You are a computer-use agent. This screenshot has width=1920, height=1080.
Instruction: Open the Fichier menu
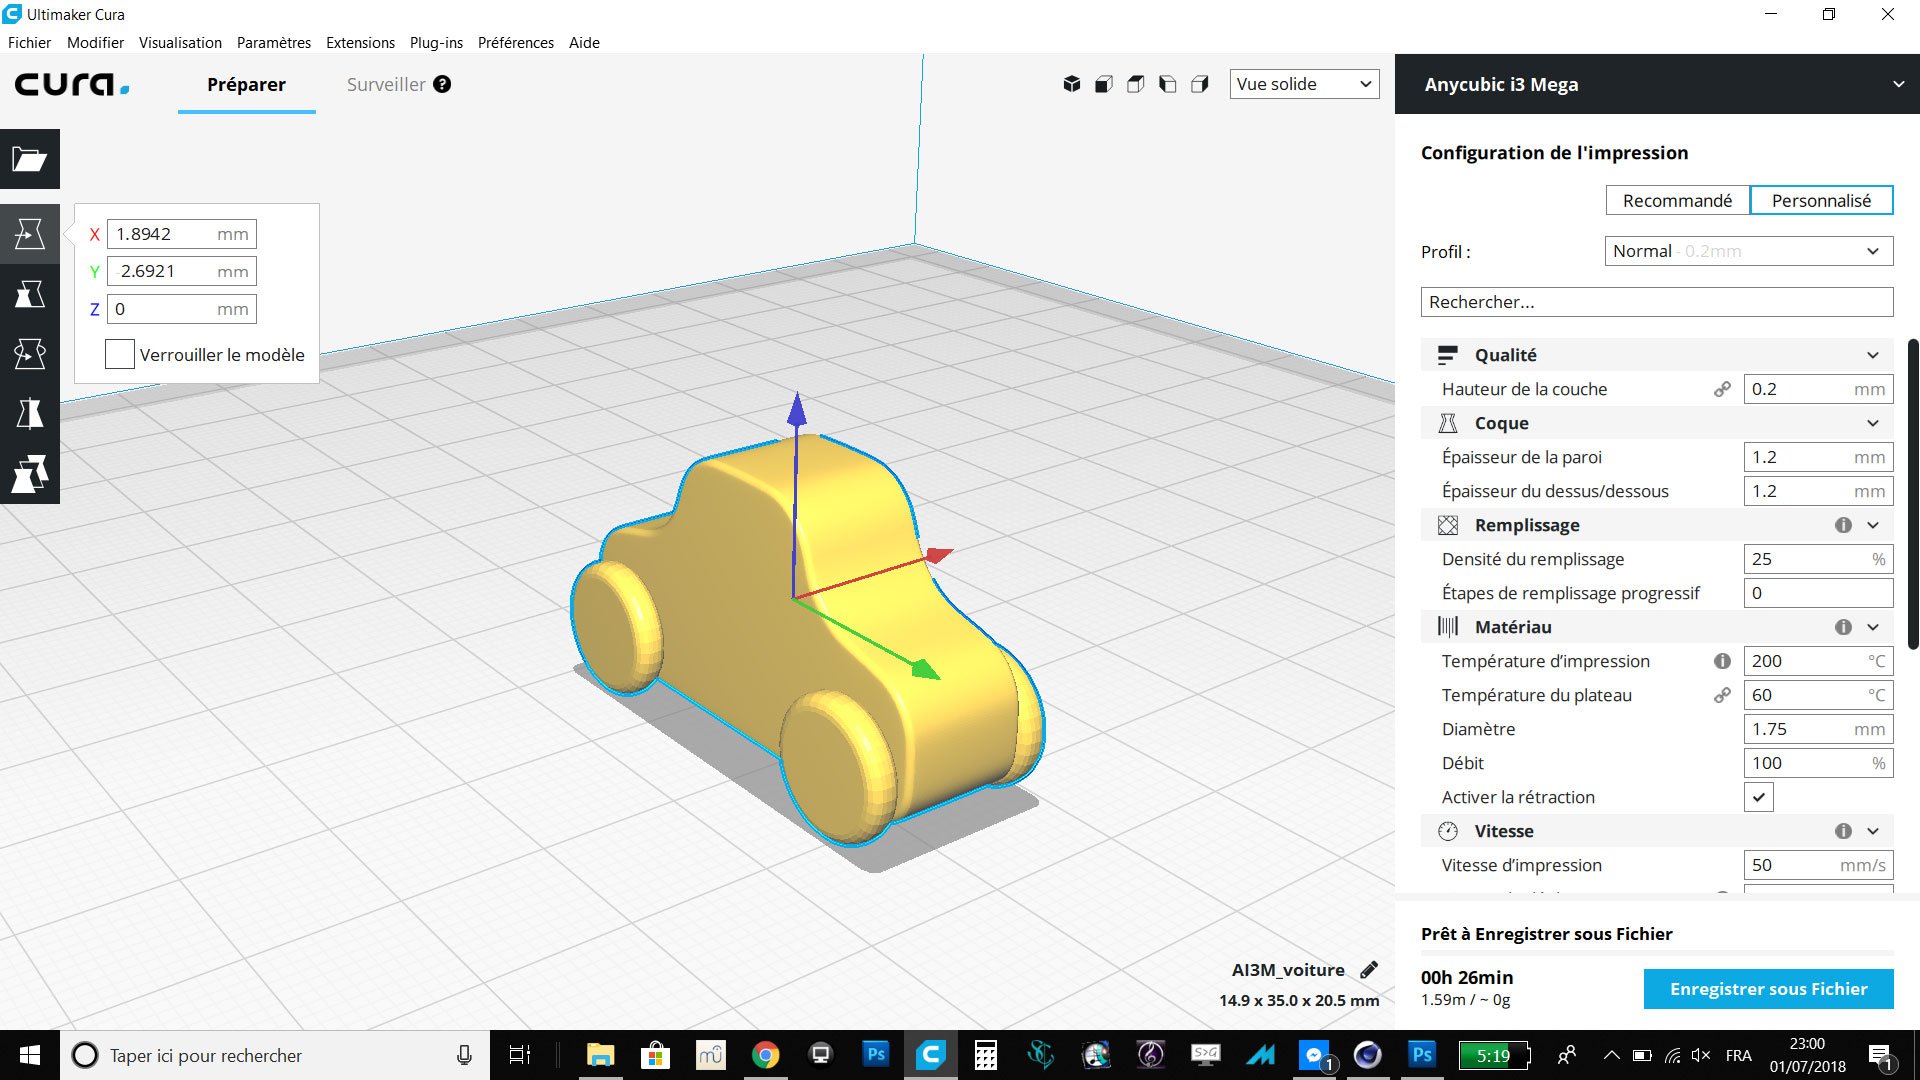[x=29, y=42]
